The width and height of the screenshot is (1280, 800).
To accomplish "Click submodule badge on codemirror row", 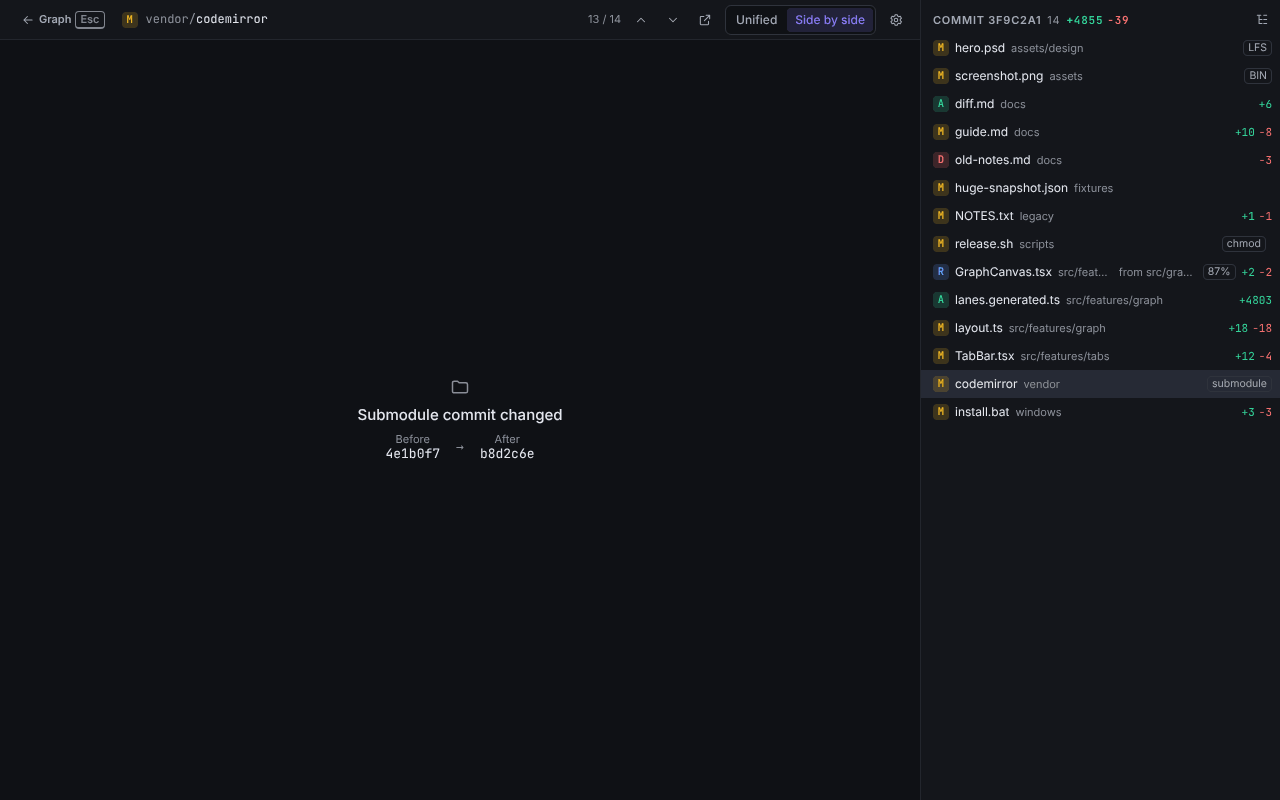I will coord(1239,384).
